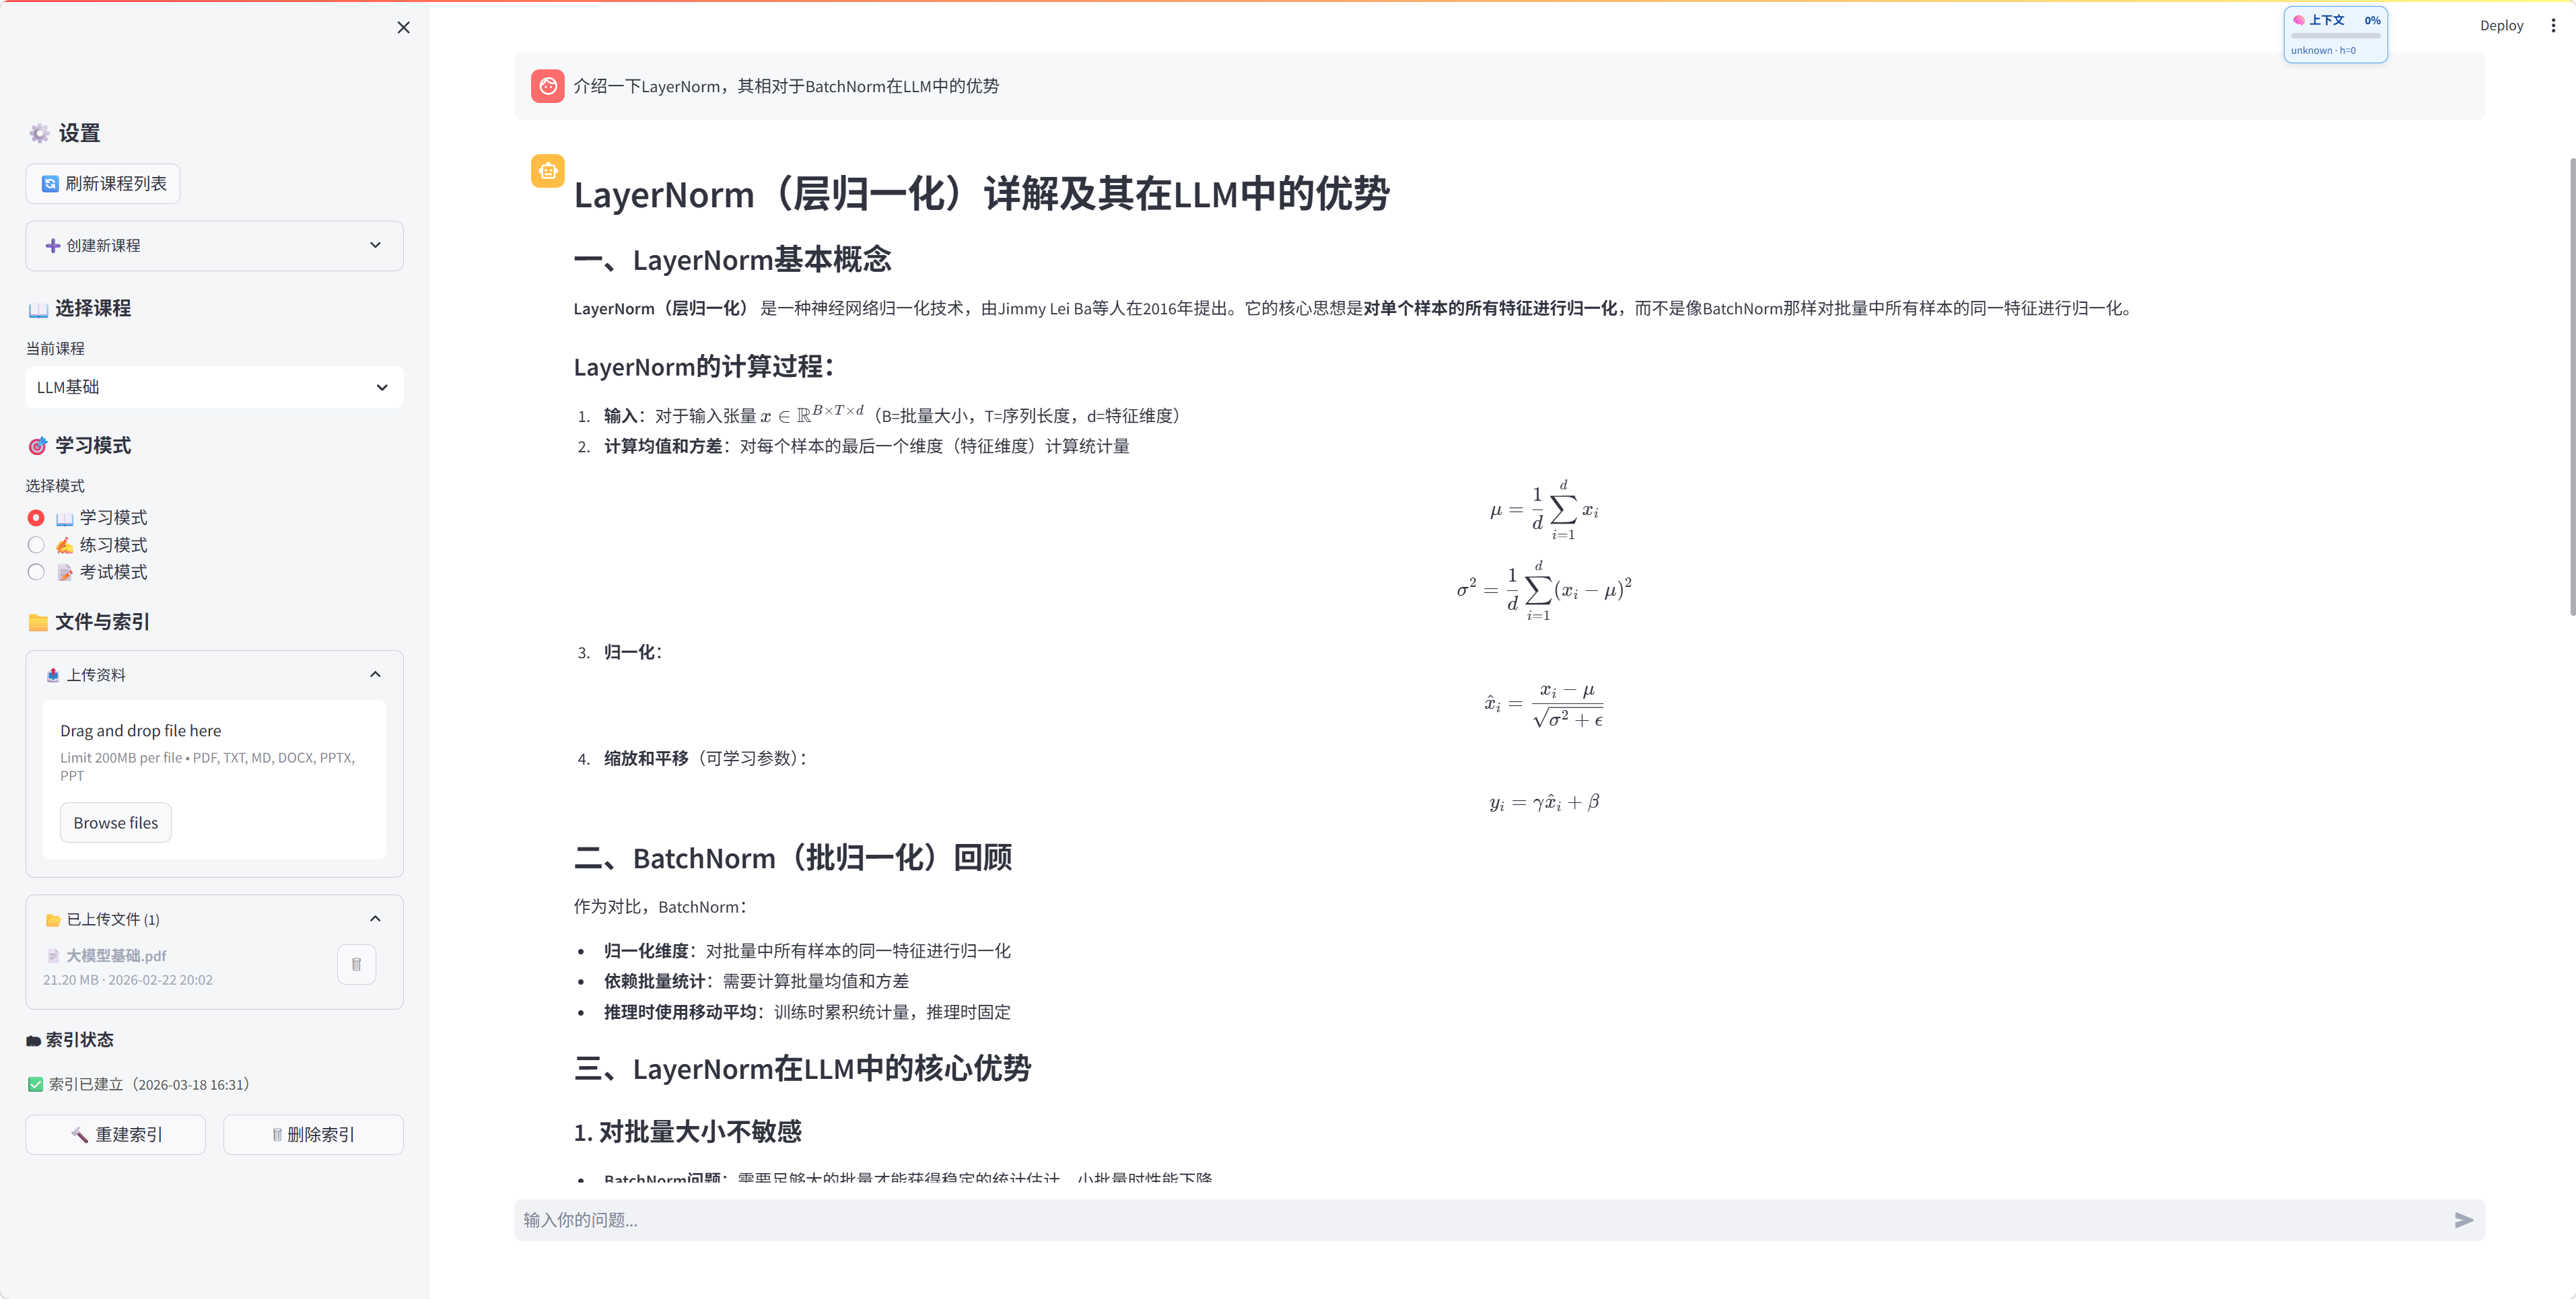Expand the 创建新课程 section
Viewport: 2576px width, 1299px height.
(214, 245)
